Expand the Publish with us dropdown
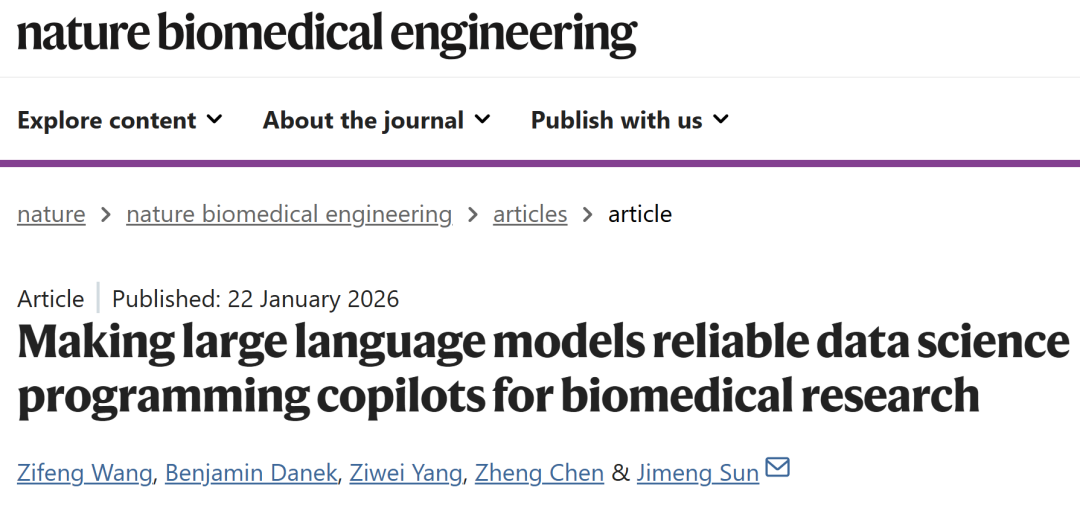 click(x=630, y=121)
